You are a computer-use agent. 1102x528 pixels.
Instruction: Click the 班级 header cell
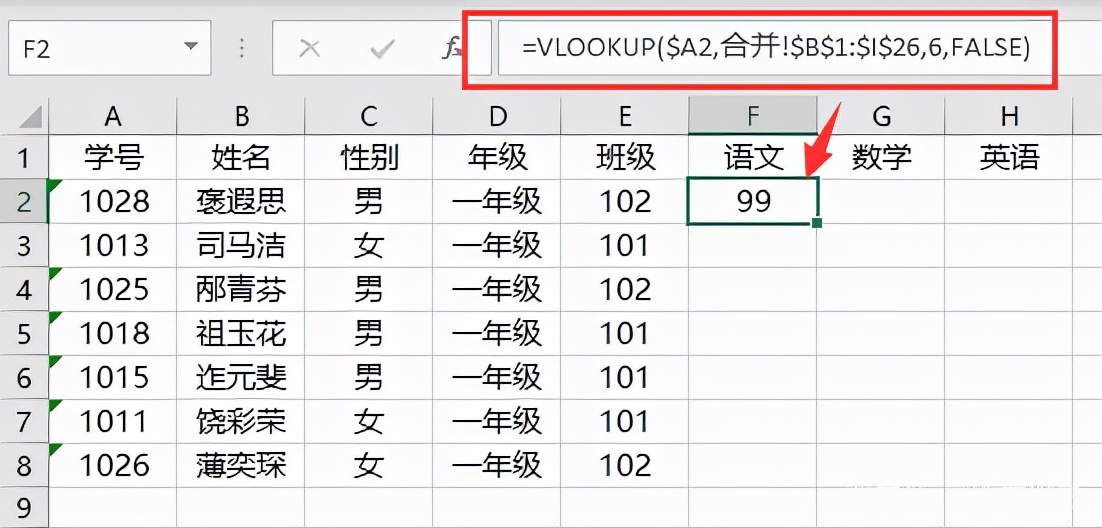(625, 157)
